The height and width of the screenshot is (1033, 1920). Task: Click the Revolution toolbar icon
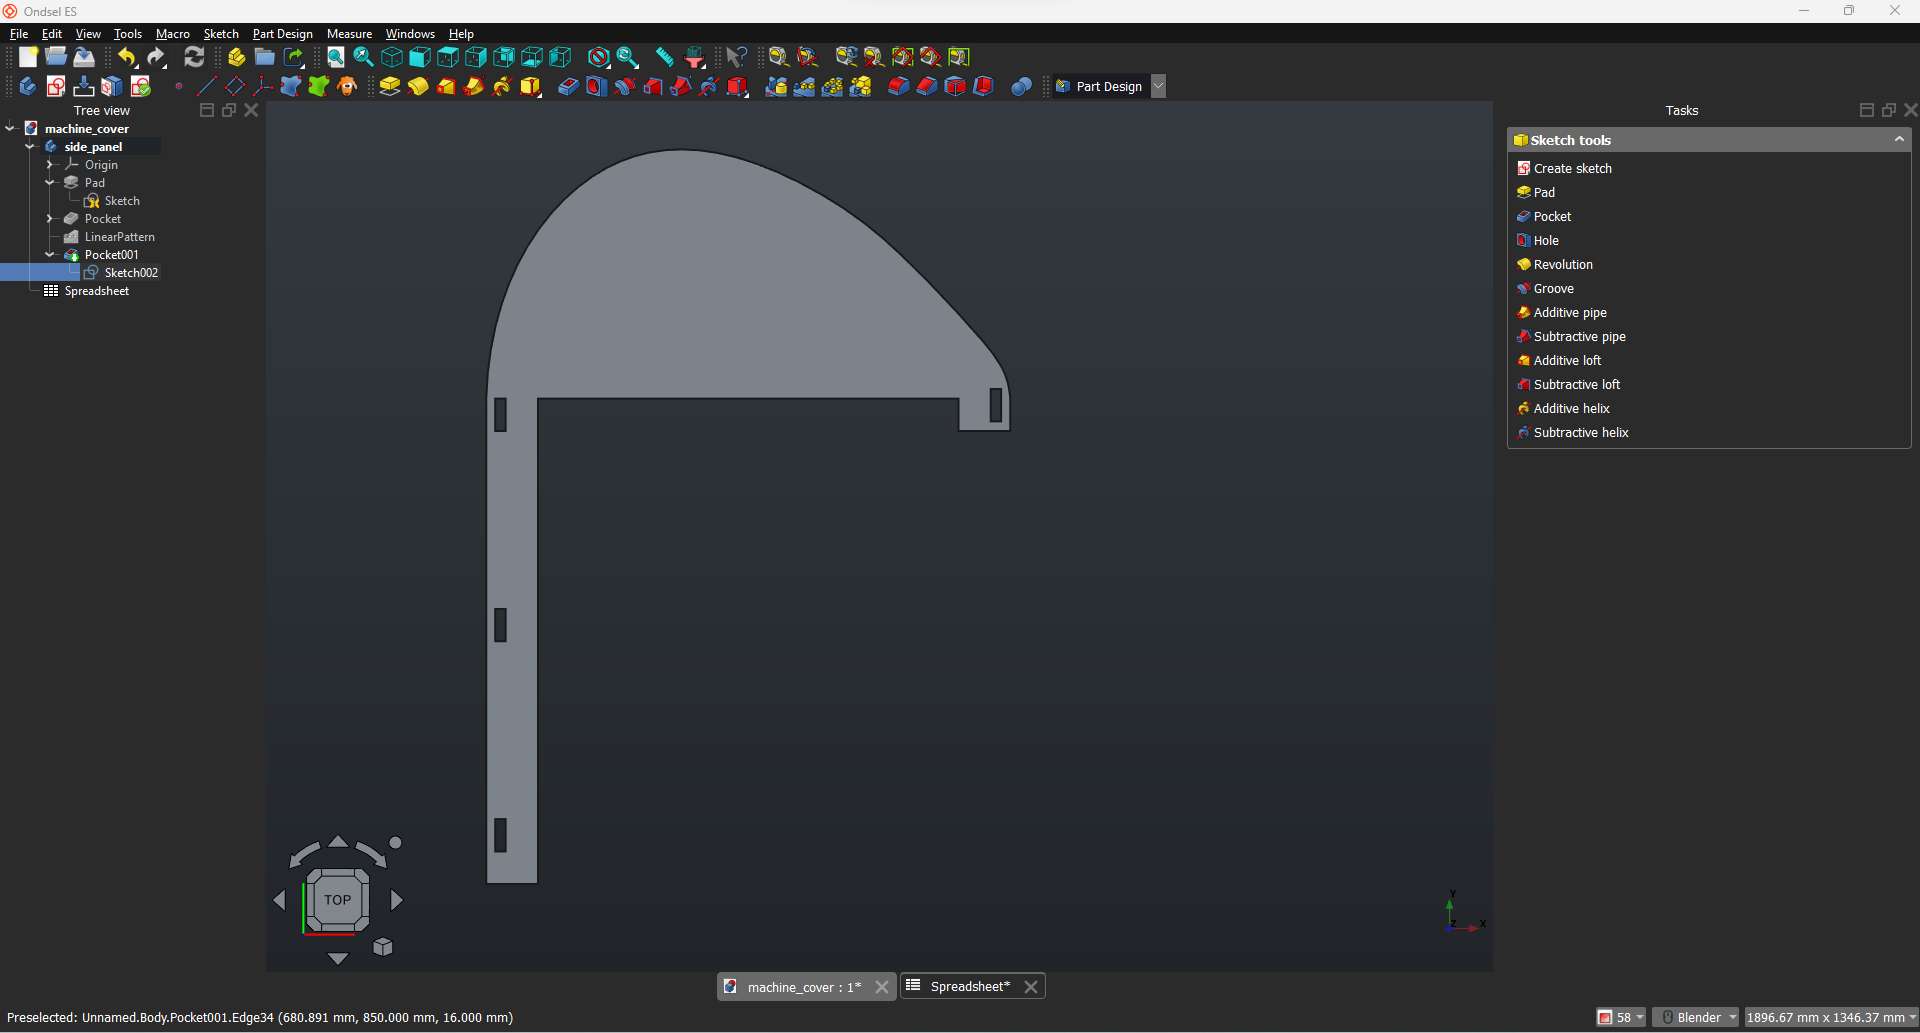click(x=418, y=87)
